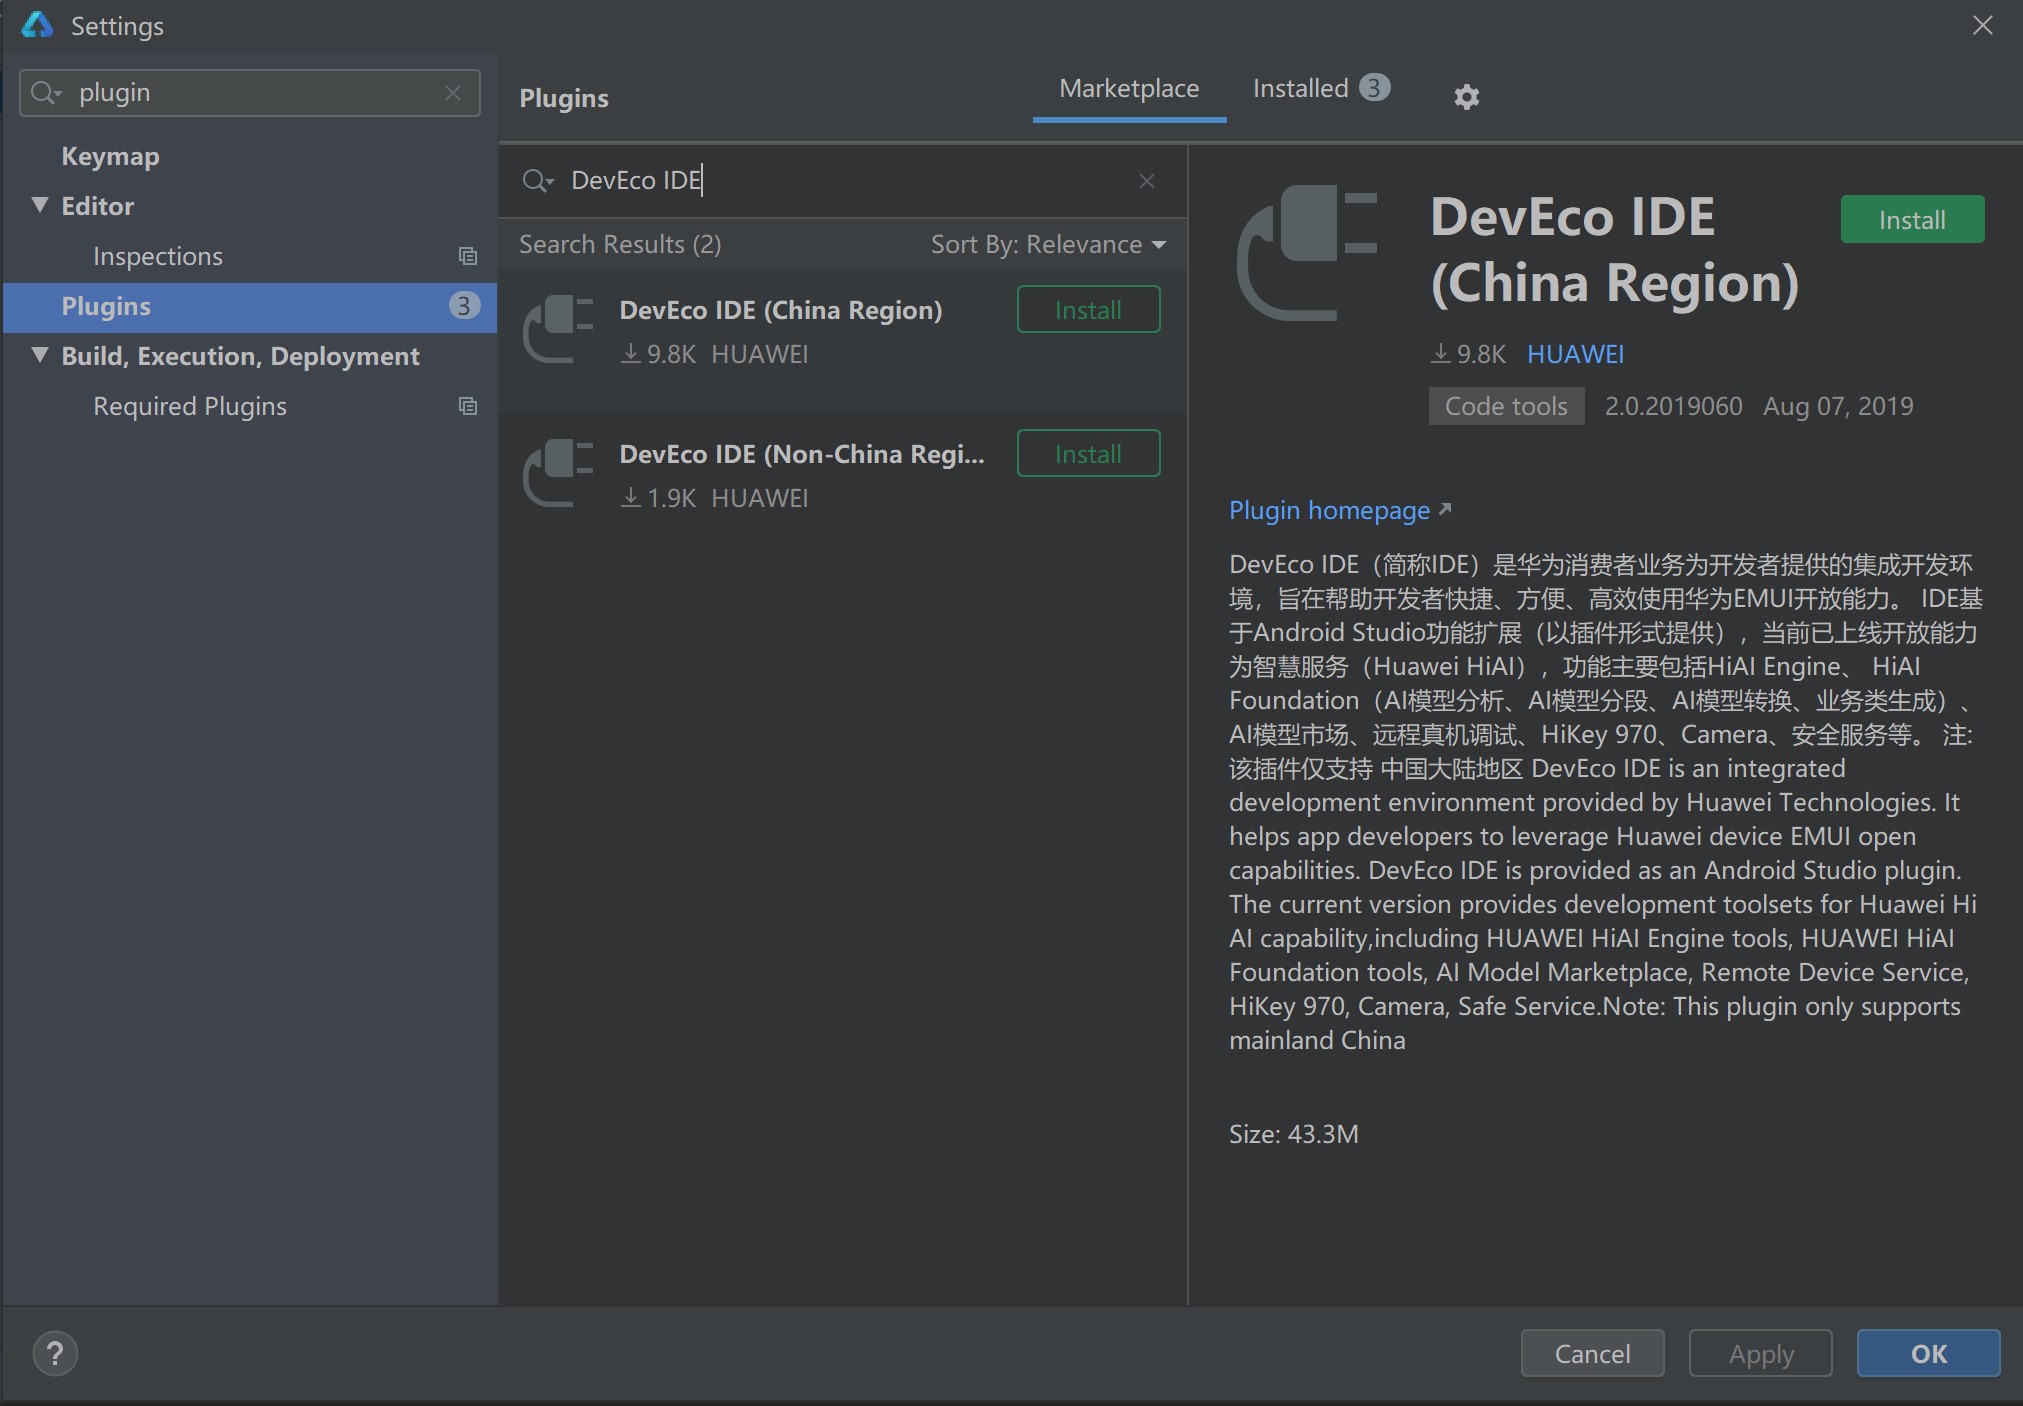Clear the DevEco IDE marketplace search
The height and width of the screenshot is (1406, 2023).
pyautogui.click(x=1146, y=181)
